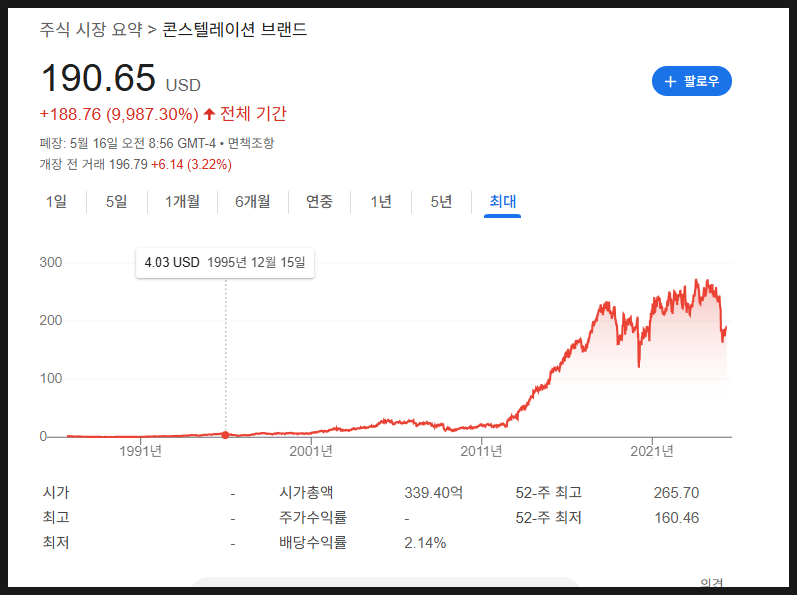Screen dimensions: 797x595
Task: Click the 4.03 USD chart tooltip
Action: [225, 263]
